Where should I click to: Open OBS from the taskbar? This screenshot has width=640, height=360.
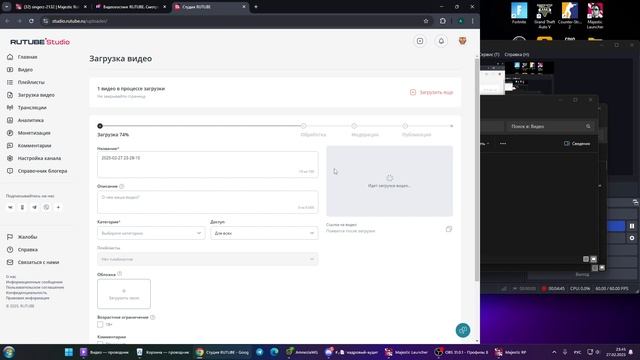(x=461, y=352)
